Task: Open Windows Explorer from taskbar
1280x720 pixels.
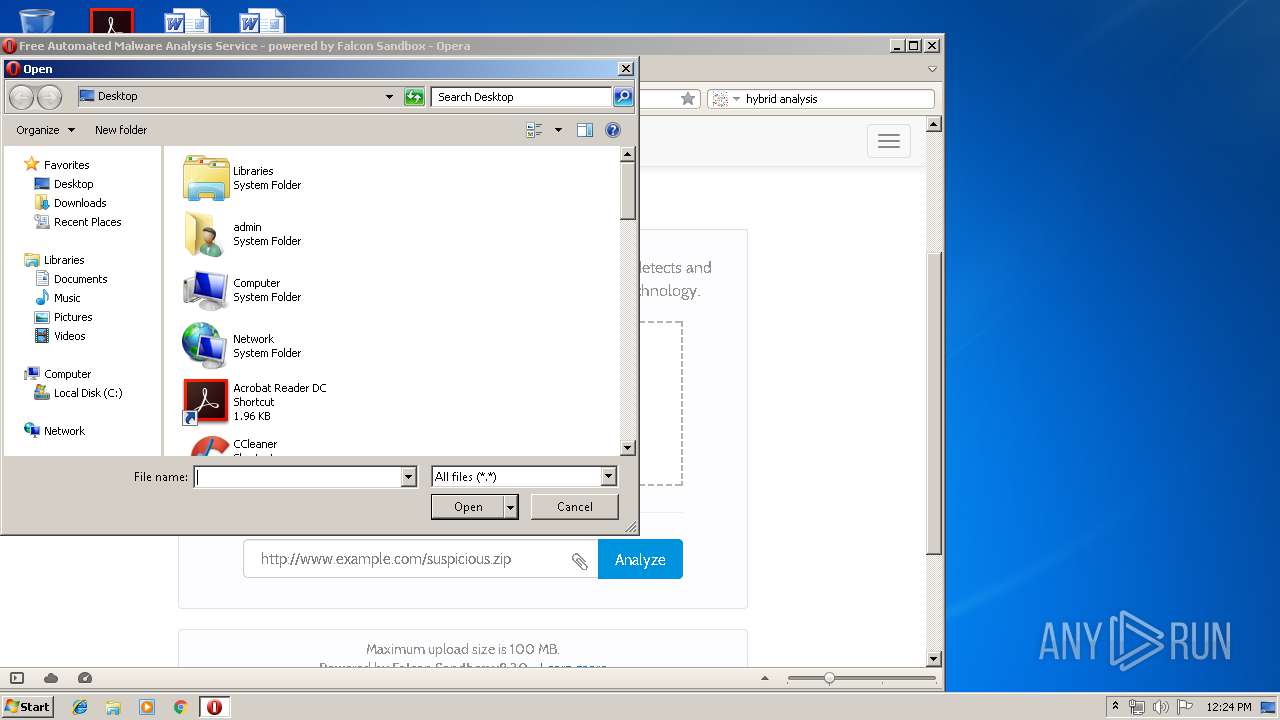Action: pos(113,707)
